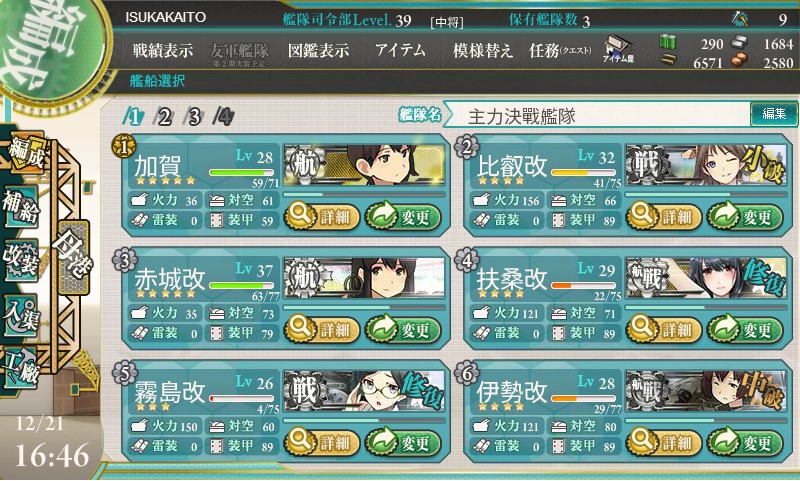The height and width of the screenshot is (481, 800).
Task: Click 変更 to swap out 比叡改
Action: pyautogui.click(x=745, y=217)
